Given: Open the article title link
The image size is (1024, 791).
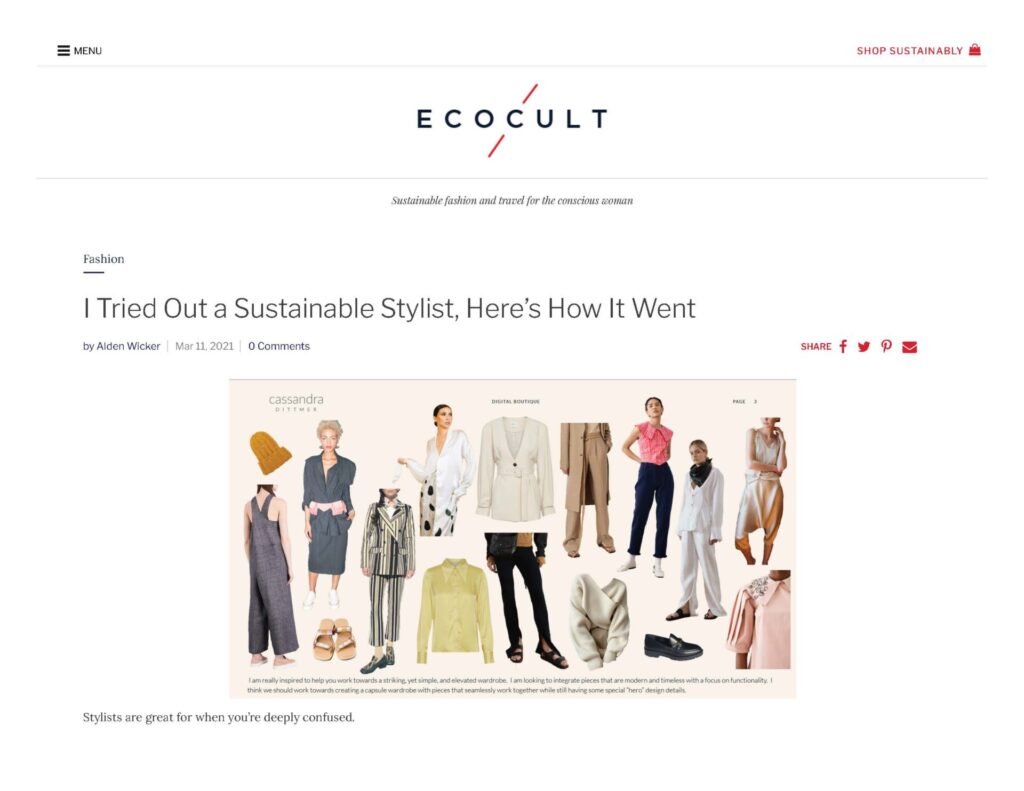Looking at the screenshot, I should pos(389,308).
